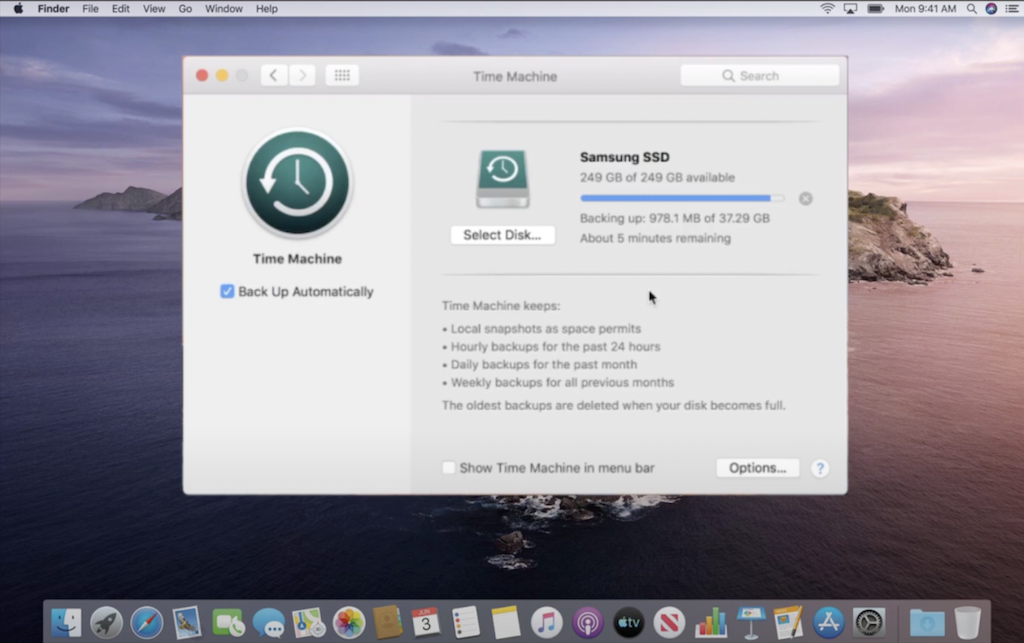1024x643 pixels.
Task: Minimize the Time Machine window
Action: coord(222,76)
